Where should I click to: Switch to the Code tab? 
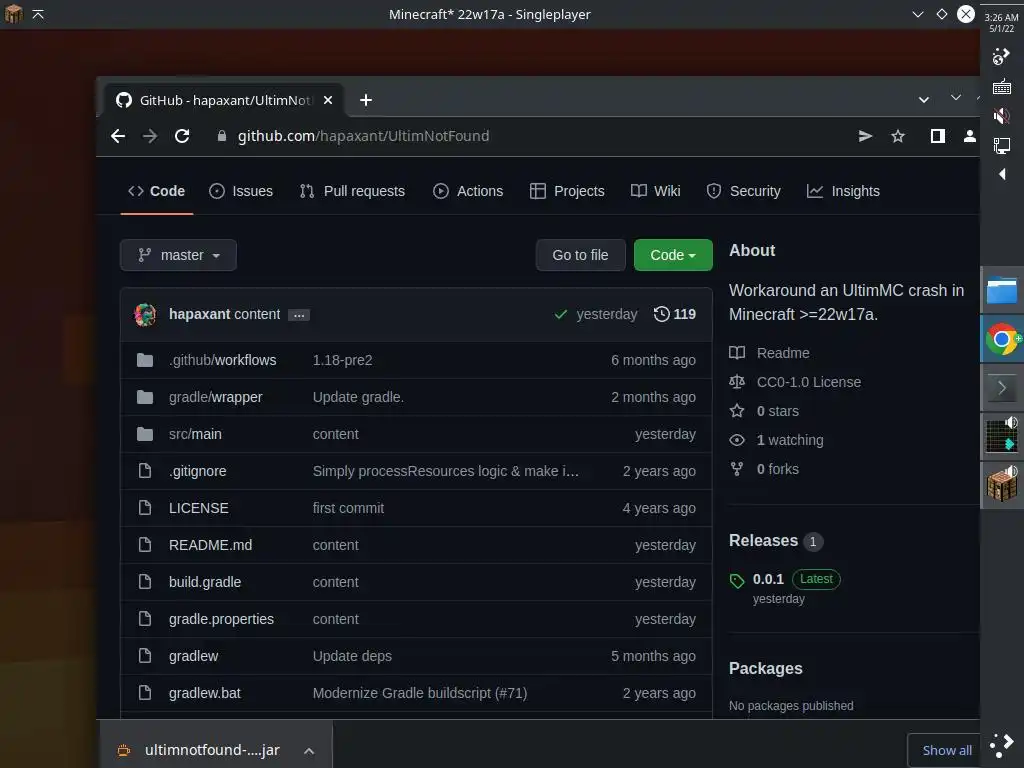coord(157,191)
